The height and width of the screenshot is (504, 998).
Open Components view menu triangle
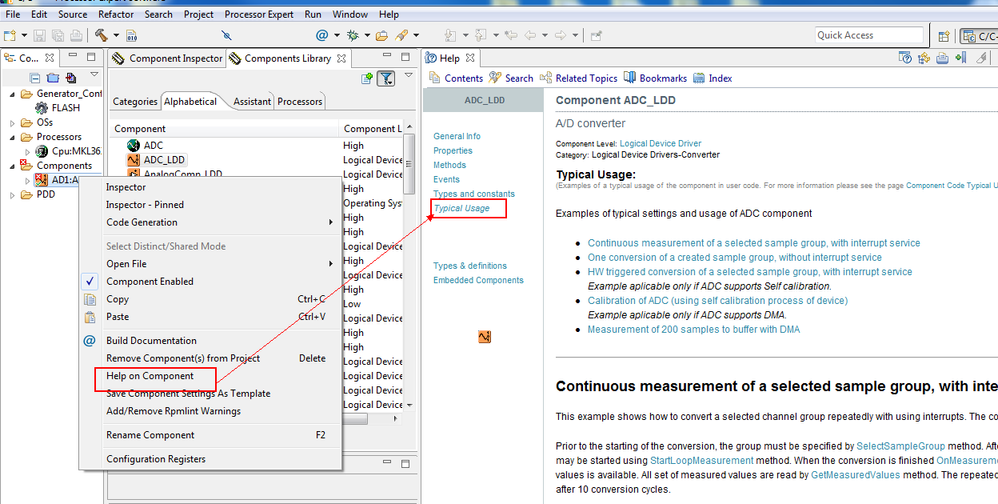pyautogui.click(x=94, y=74)
